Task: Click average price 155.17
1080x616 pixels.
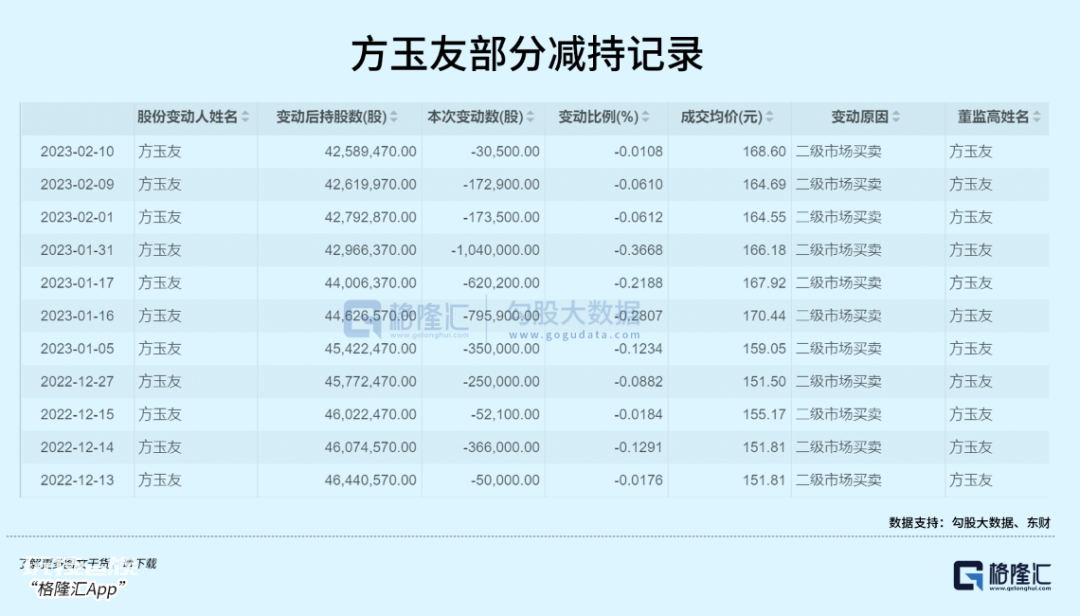Action: tap(764, 414)
